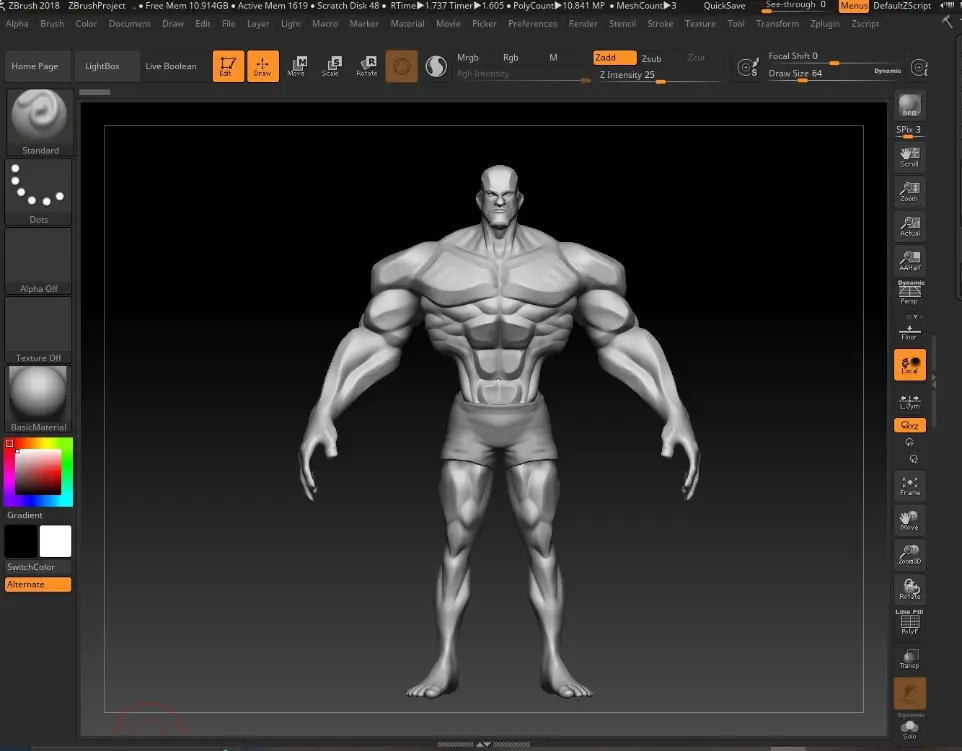Viewport: 962px width, 751px height.
Task: Open the BasicMaterial selector
Action: click(x=39, y=399)
